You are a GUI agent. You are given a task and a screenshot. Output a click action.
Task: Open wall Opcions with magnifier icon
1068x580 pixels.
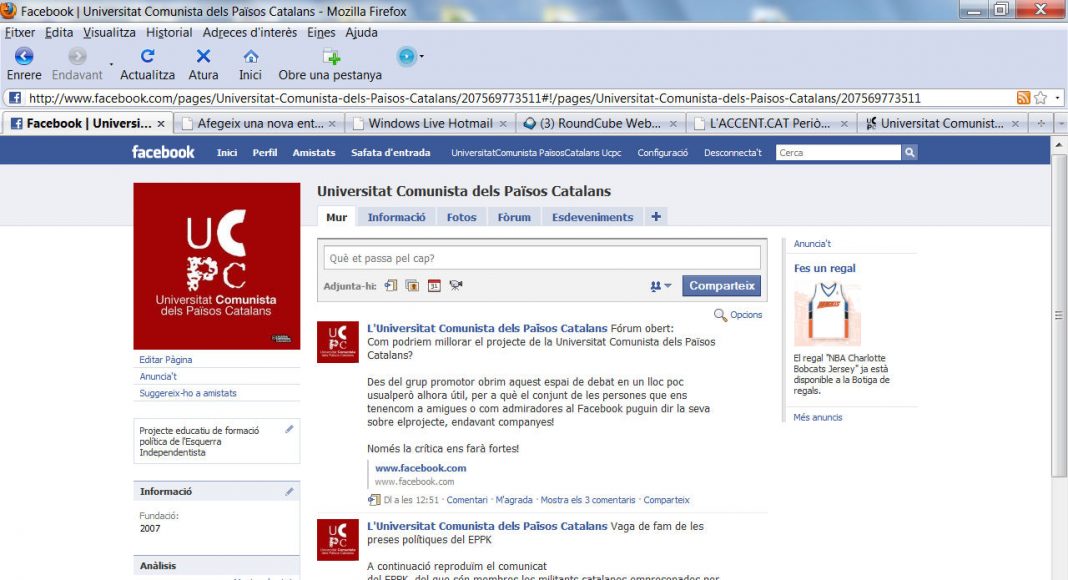pos(738,315)
